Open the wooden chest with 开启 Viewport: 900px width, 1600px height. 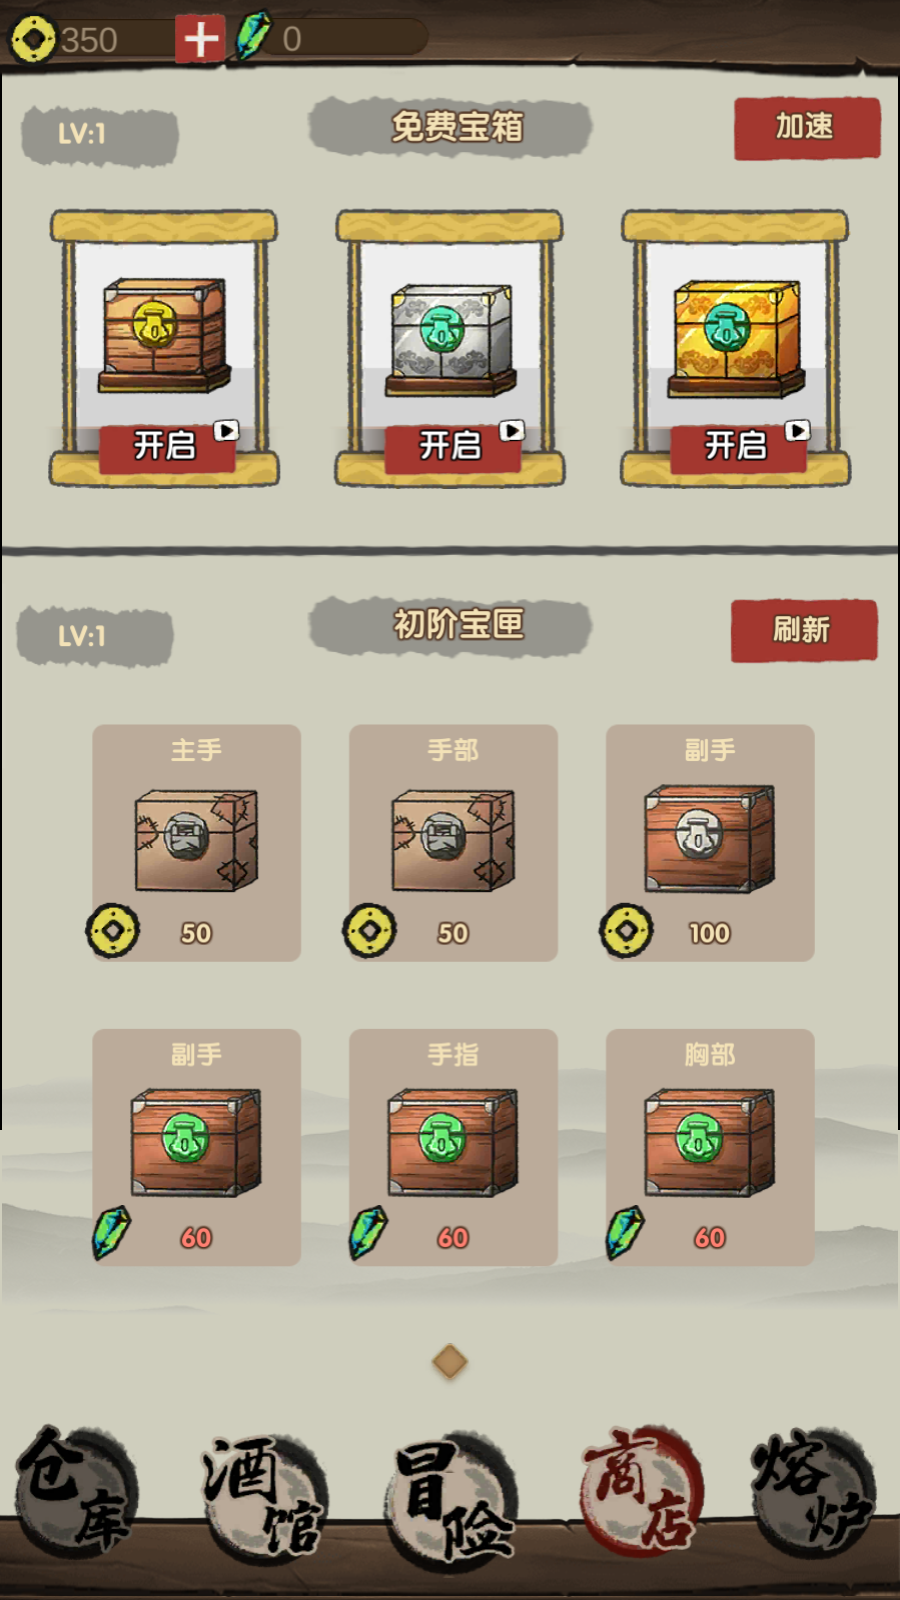(167, 447)
